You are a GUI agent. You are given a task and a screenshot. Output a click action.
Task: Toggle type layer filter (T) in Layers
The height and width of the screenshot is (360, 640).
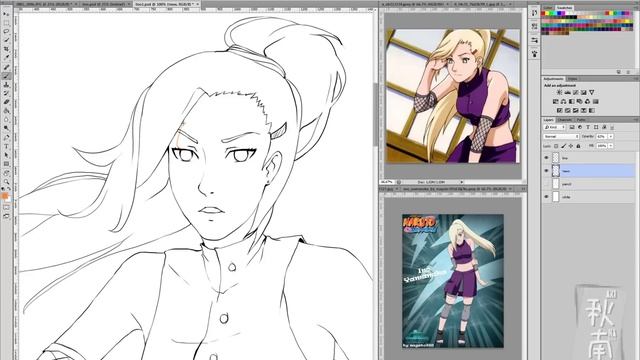click(x=588, y=127)
